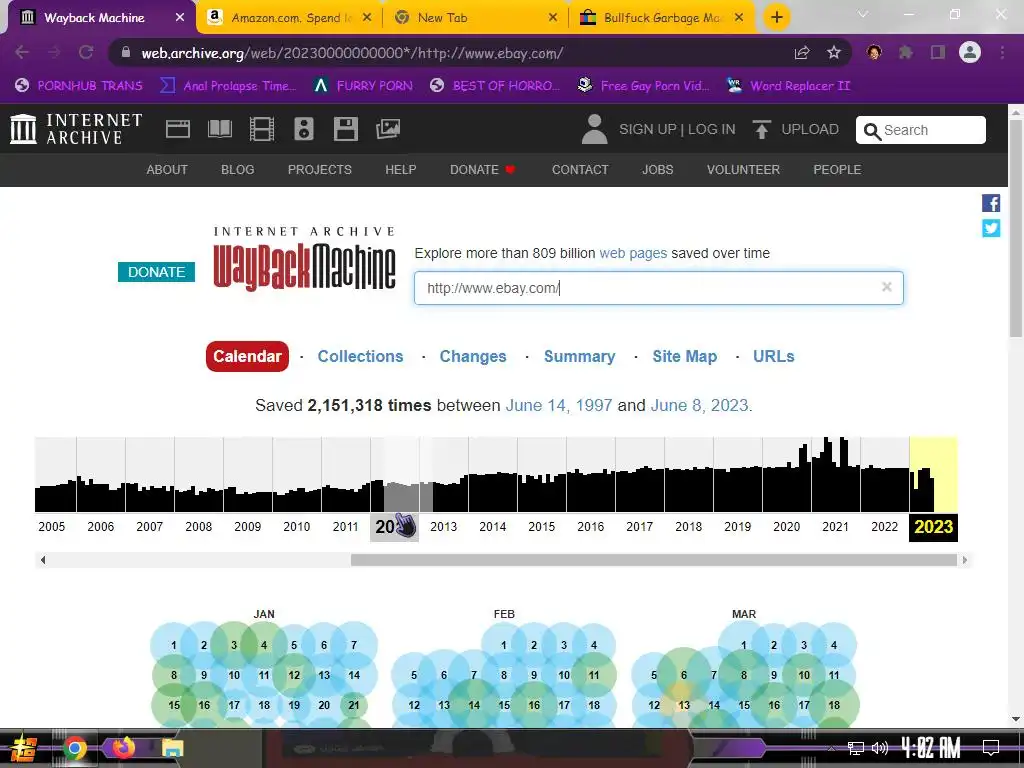
Task: Open the Changes view
Action: tap(473, 356)
